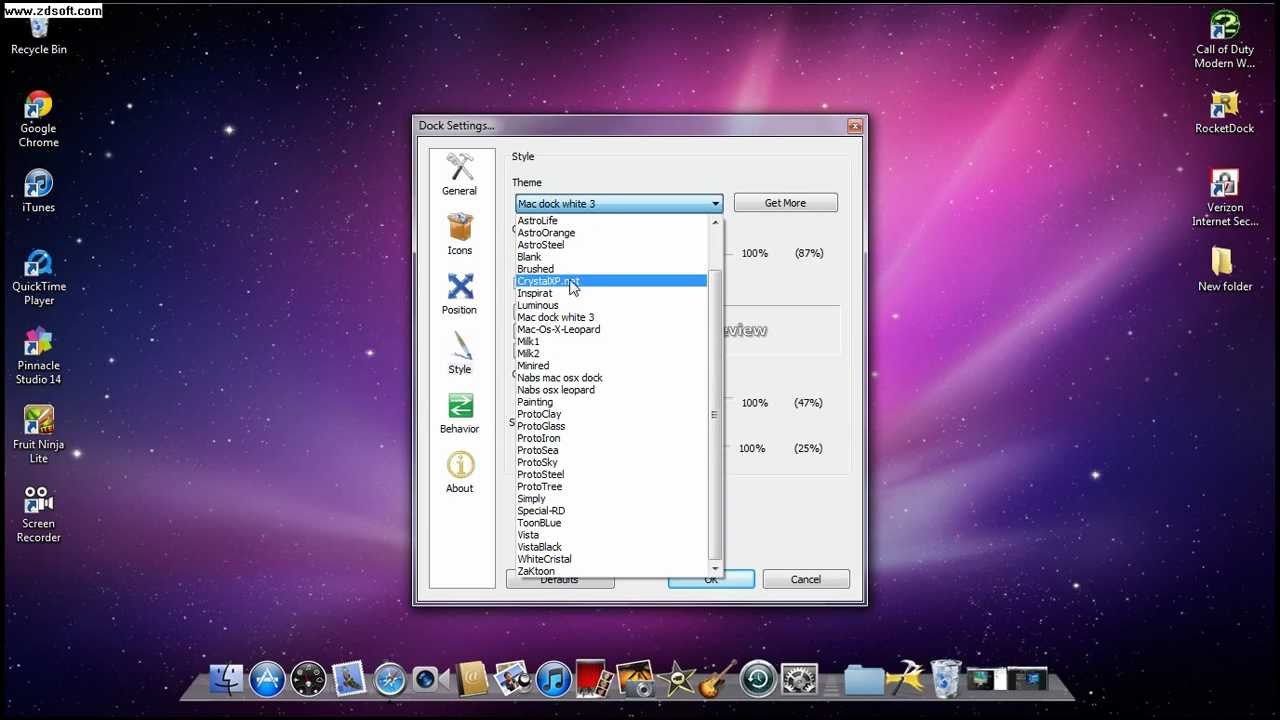
Task: Open Call of Duty Modern Warfare shortcut
Action: pos(1224,40)
